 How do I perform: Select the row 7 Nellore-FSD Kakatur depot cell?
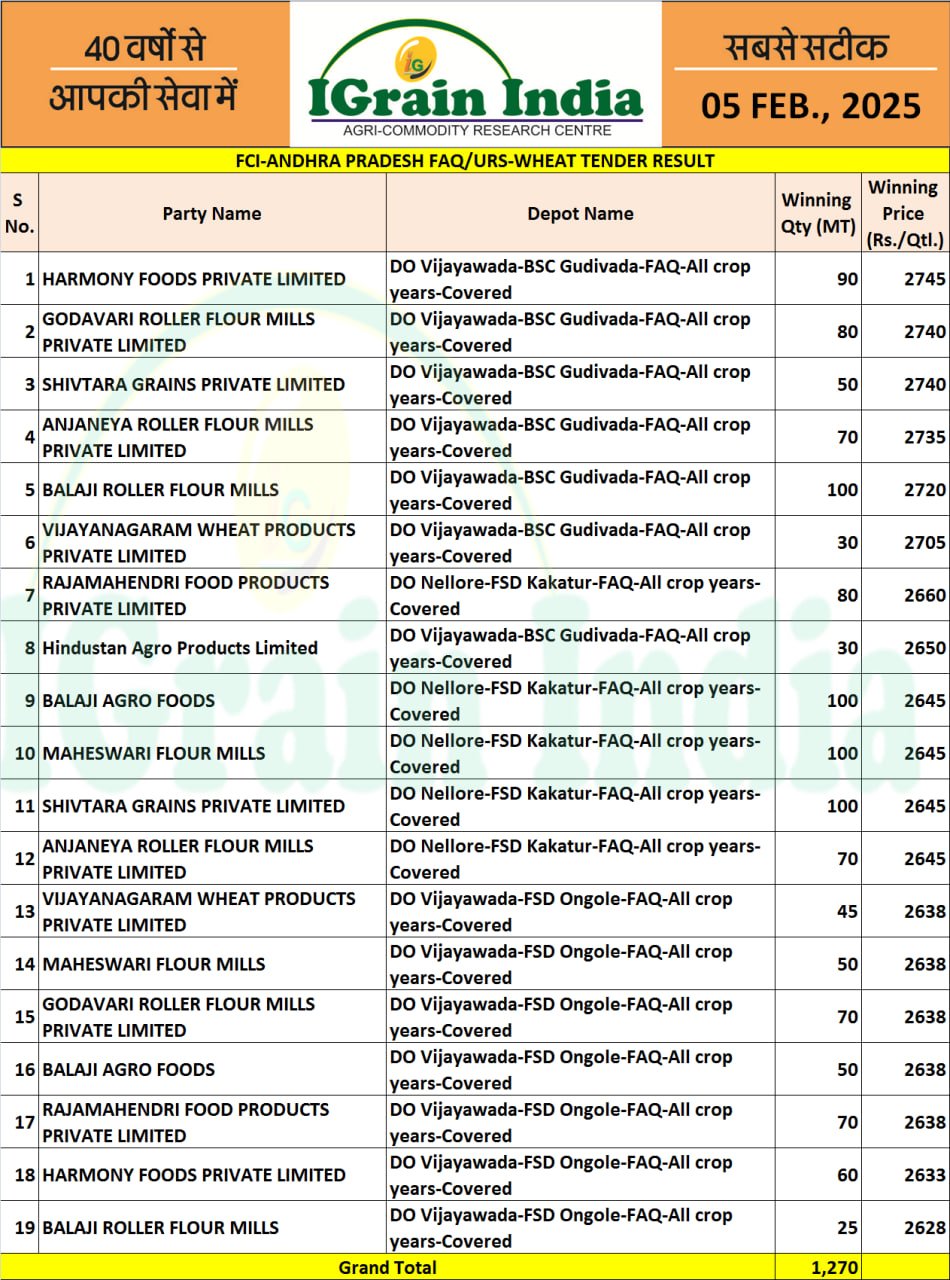(575, 595)
